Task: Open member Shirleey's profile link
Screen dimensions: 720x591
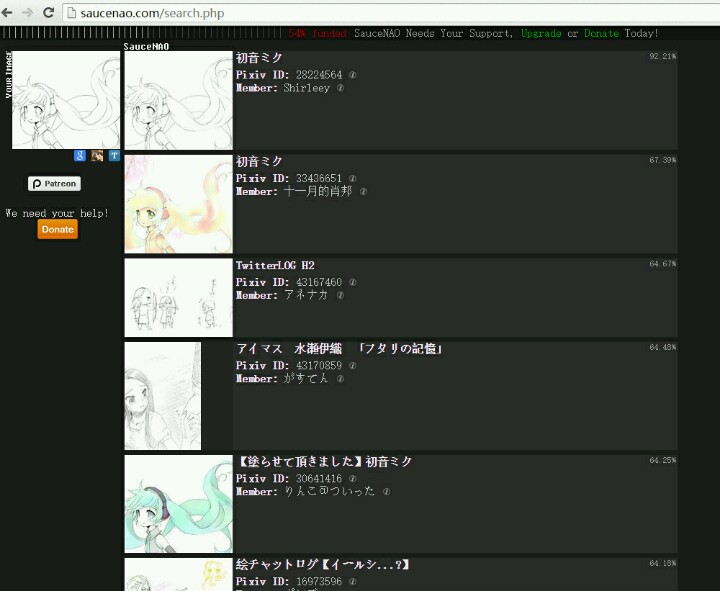Action: (x=306, y=88)
